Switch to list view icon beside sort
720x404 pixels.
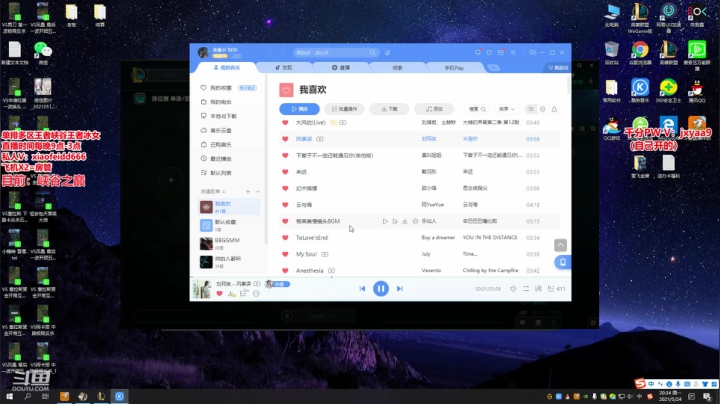(x=531, y=109)
